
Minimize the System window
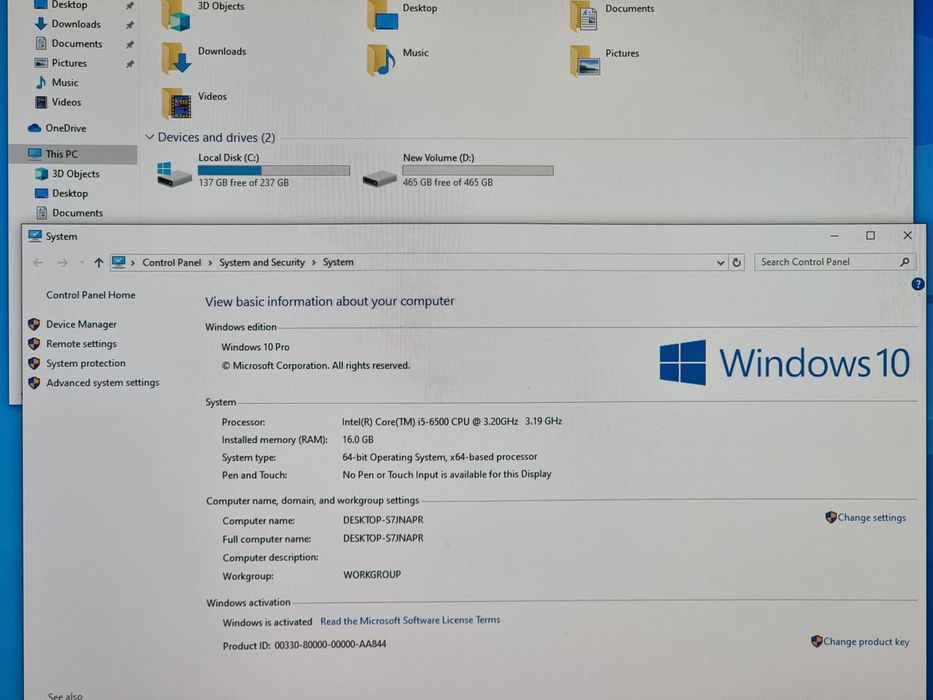click(834, 236)
